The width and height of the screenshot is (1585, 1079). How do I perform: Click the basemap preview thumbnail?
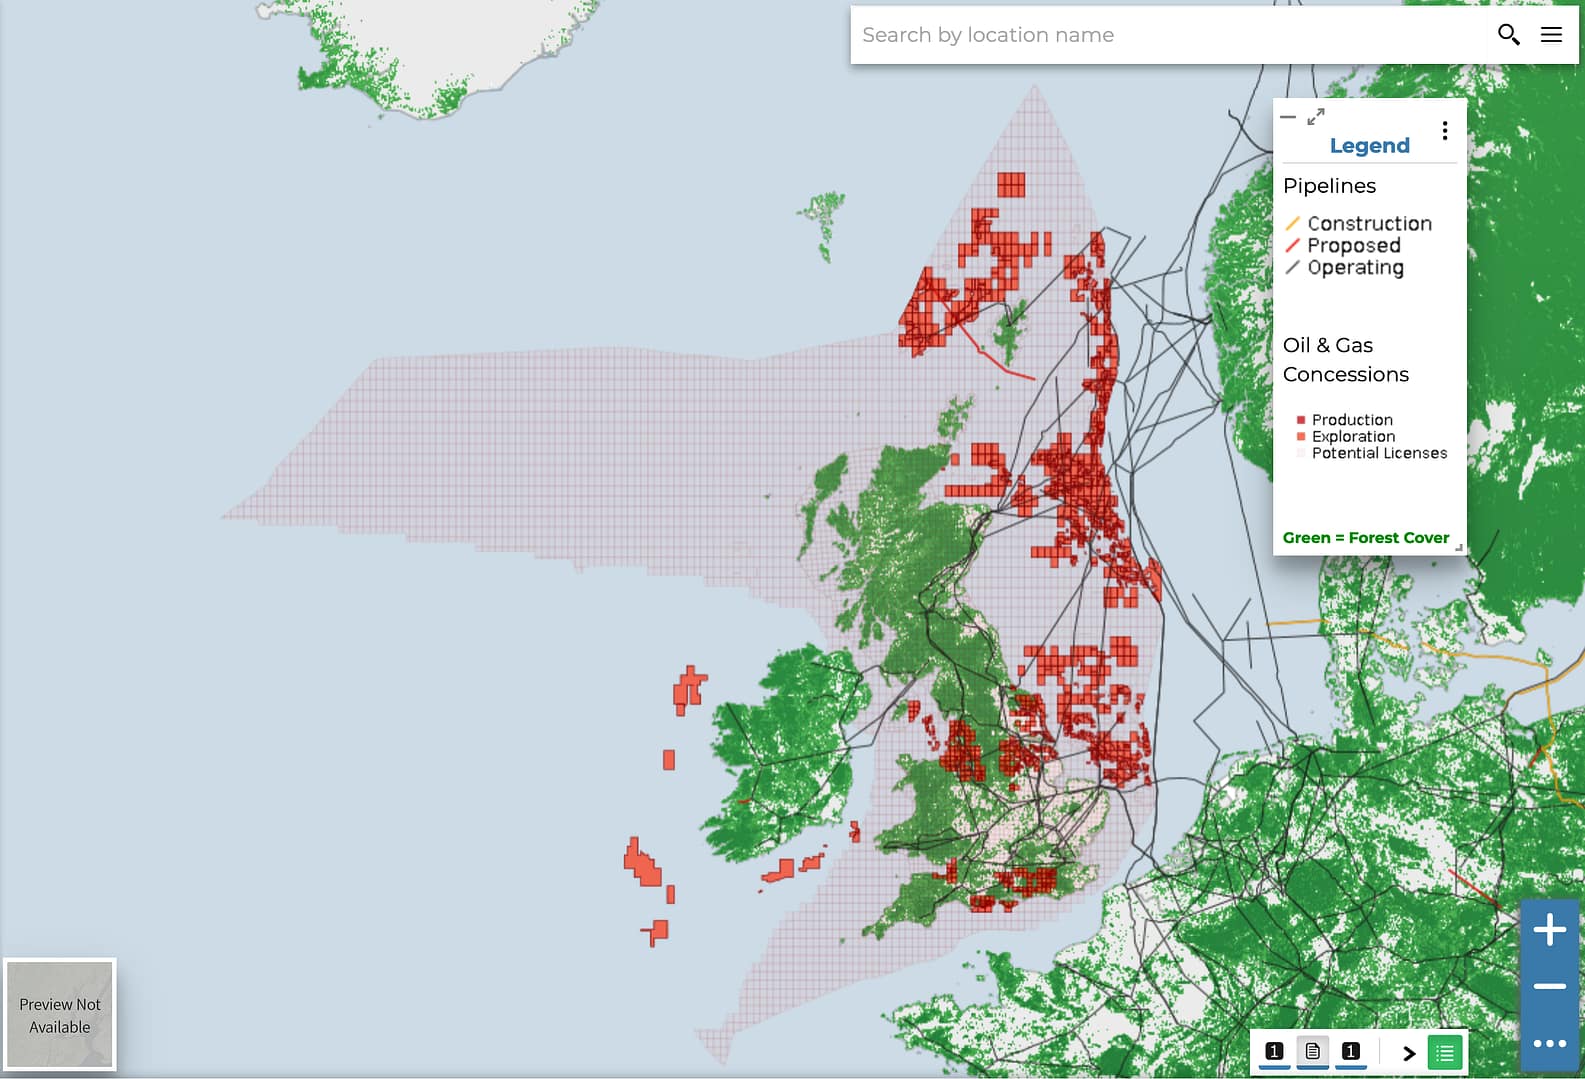point(60,1015)
